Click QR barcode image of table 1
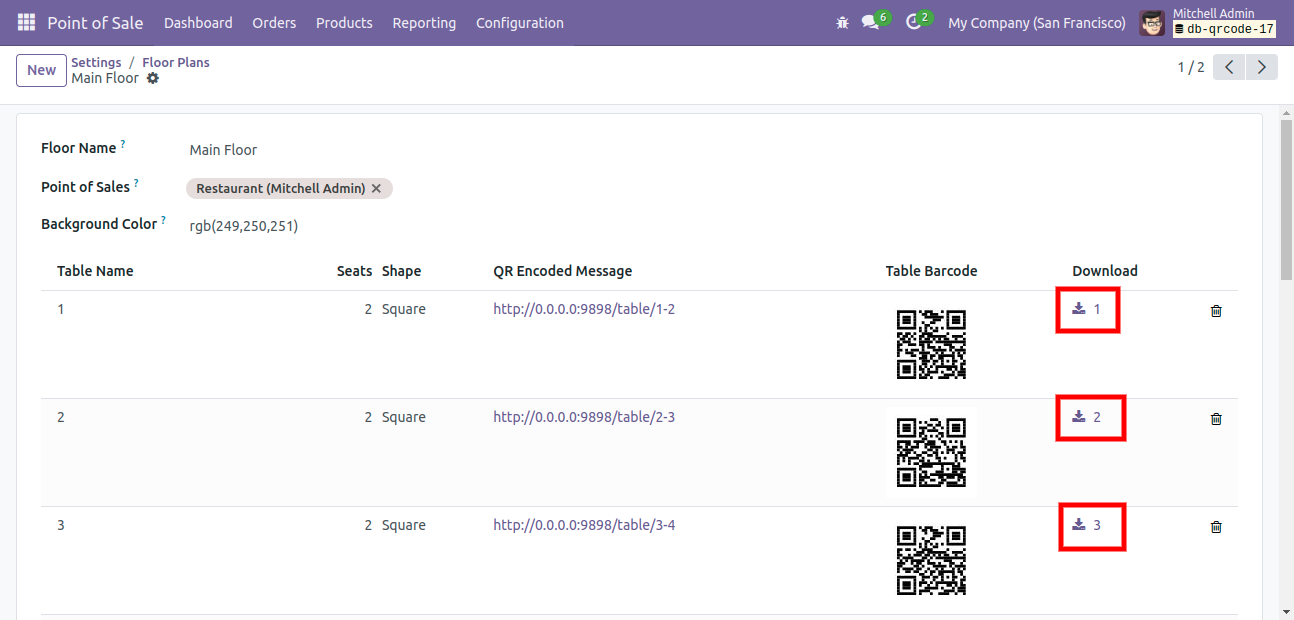The image size is (1294, 620). (x=931, y=345)
